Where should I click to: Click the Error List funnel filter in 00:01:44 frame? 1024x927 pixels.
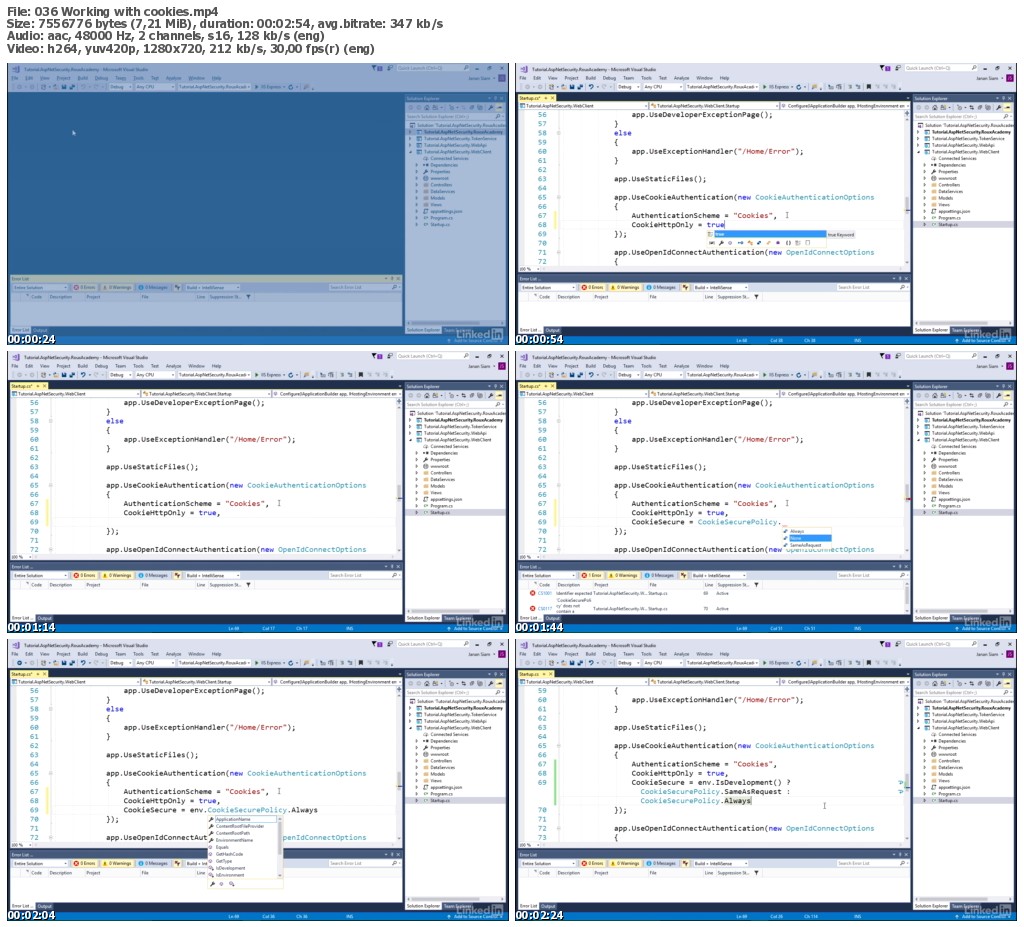tap(757, 585)
